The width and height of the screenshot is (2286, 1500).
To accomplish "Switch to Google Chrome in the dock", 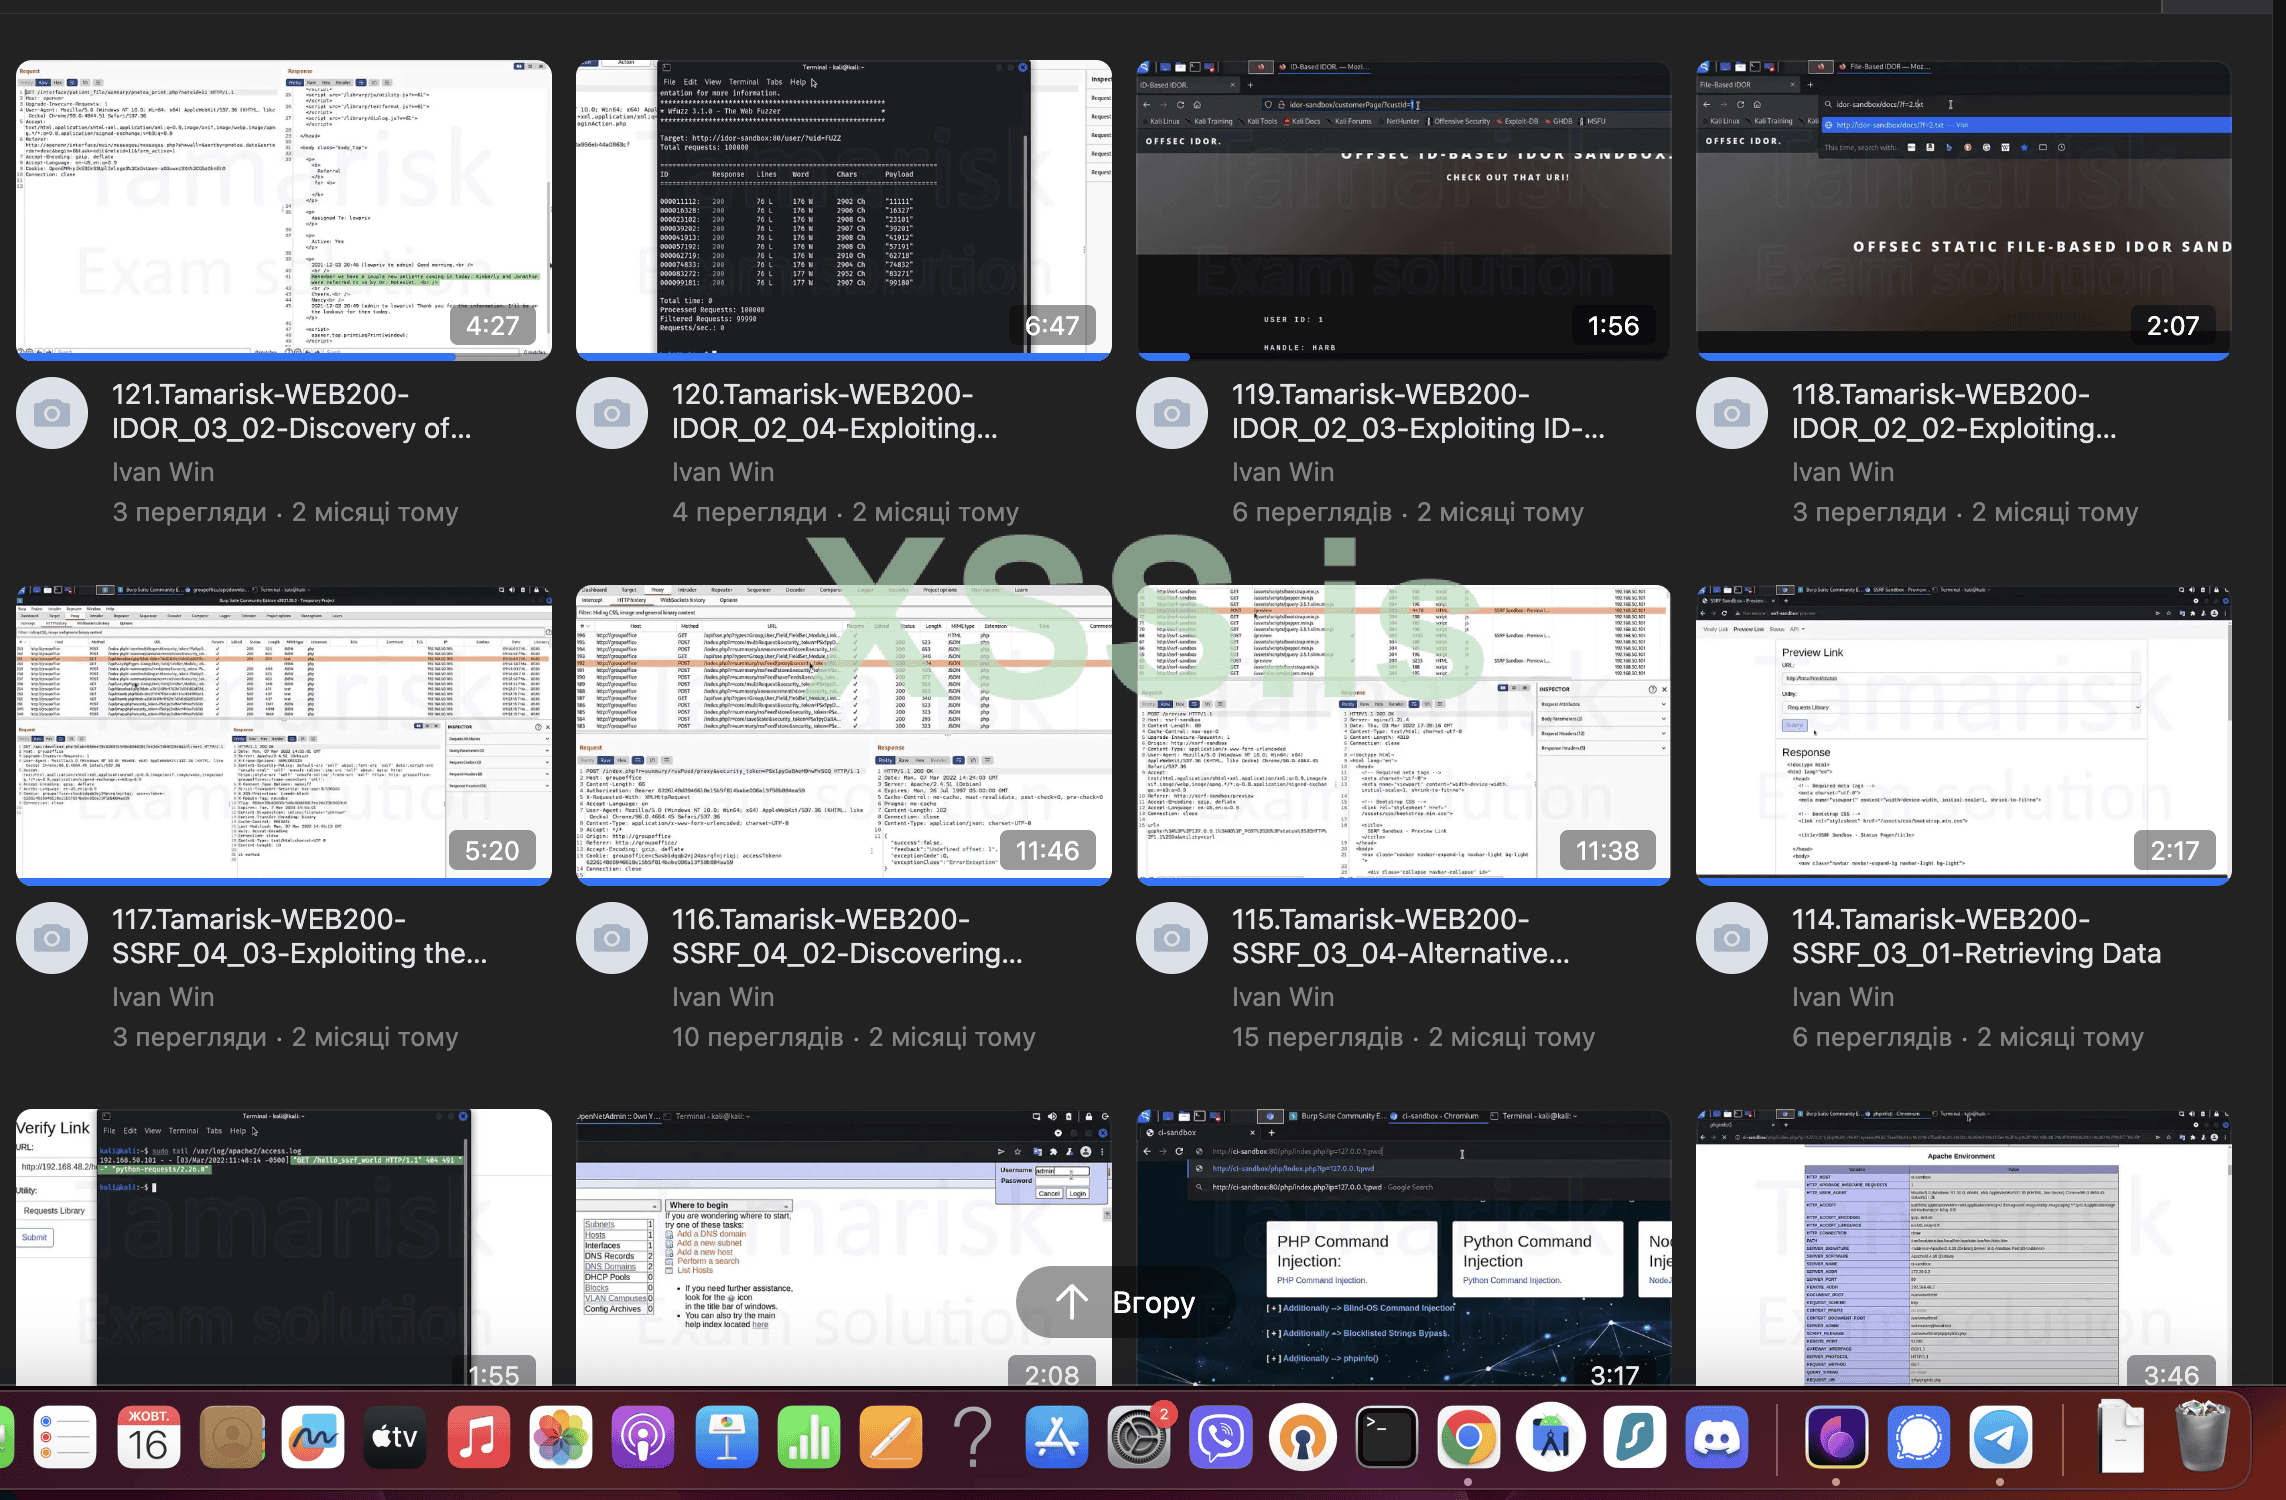I will click(x=1468, y=1438).
